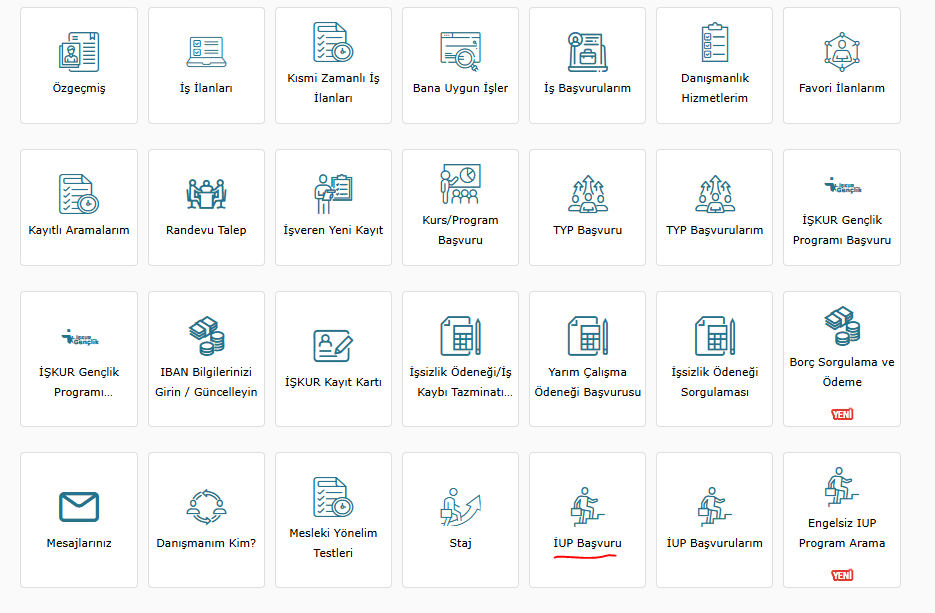Click the Danışmanlık Hizmetlerim clipboard icon
This screenshot has width=935, height=613.
pyautogui.click(x=714, y=42)
